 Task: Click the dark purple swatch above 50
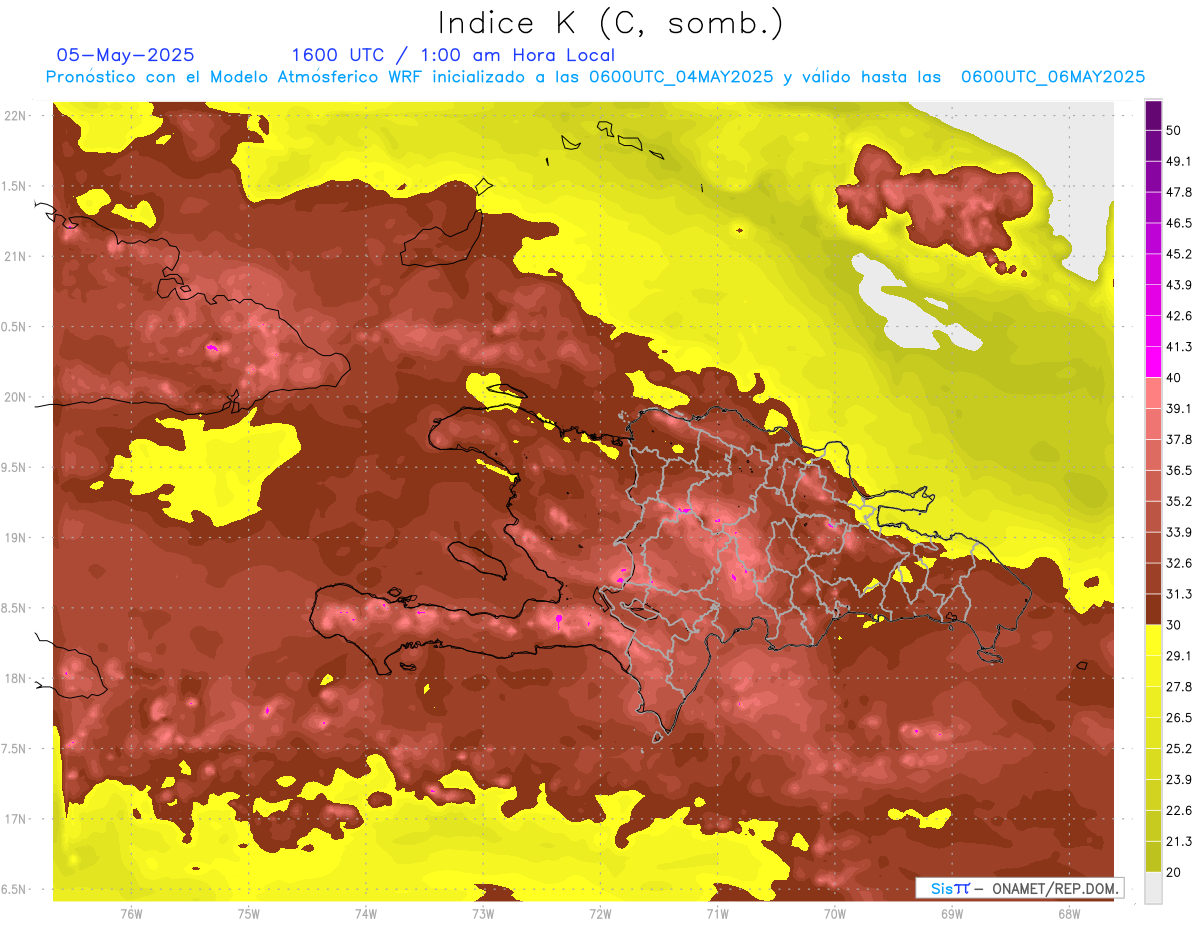1153,115
